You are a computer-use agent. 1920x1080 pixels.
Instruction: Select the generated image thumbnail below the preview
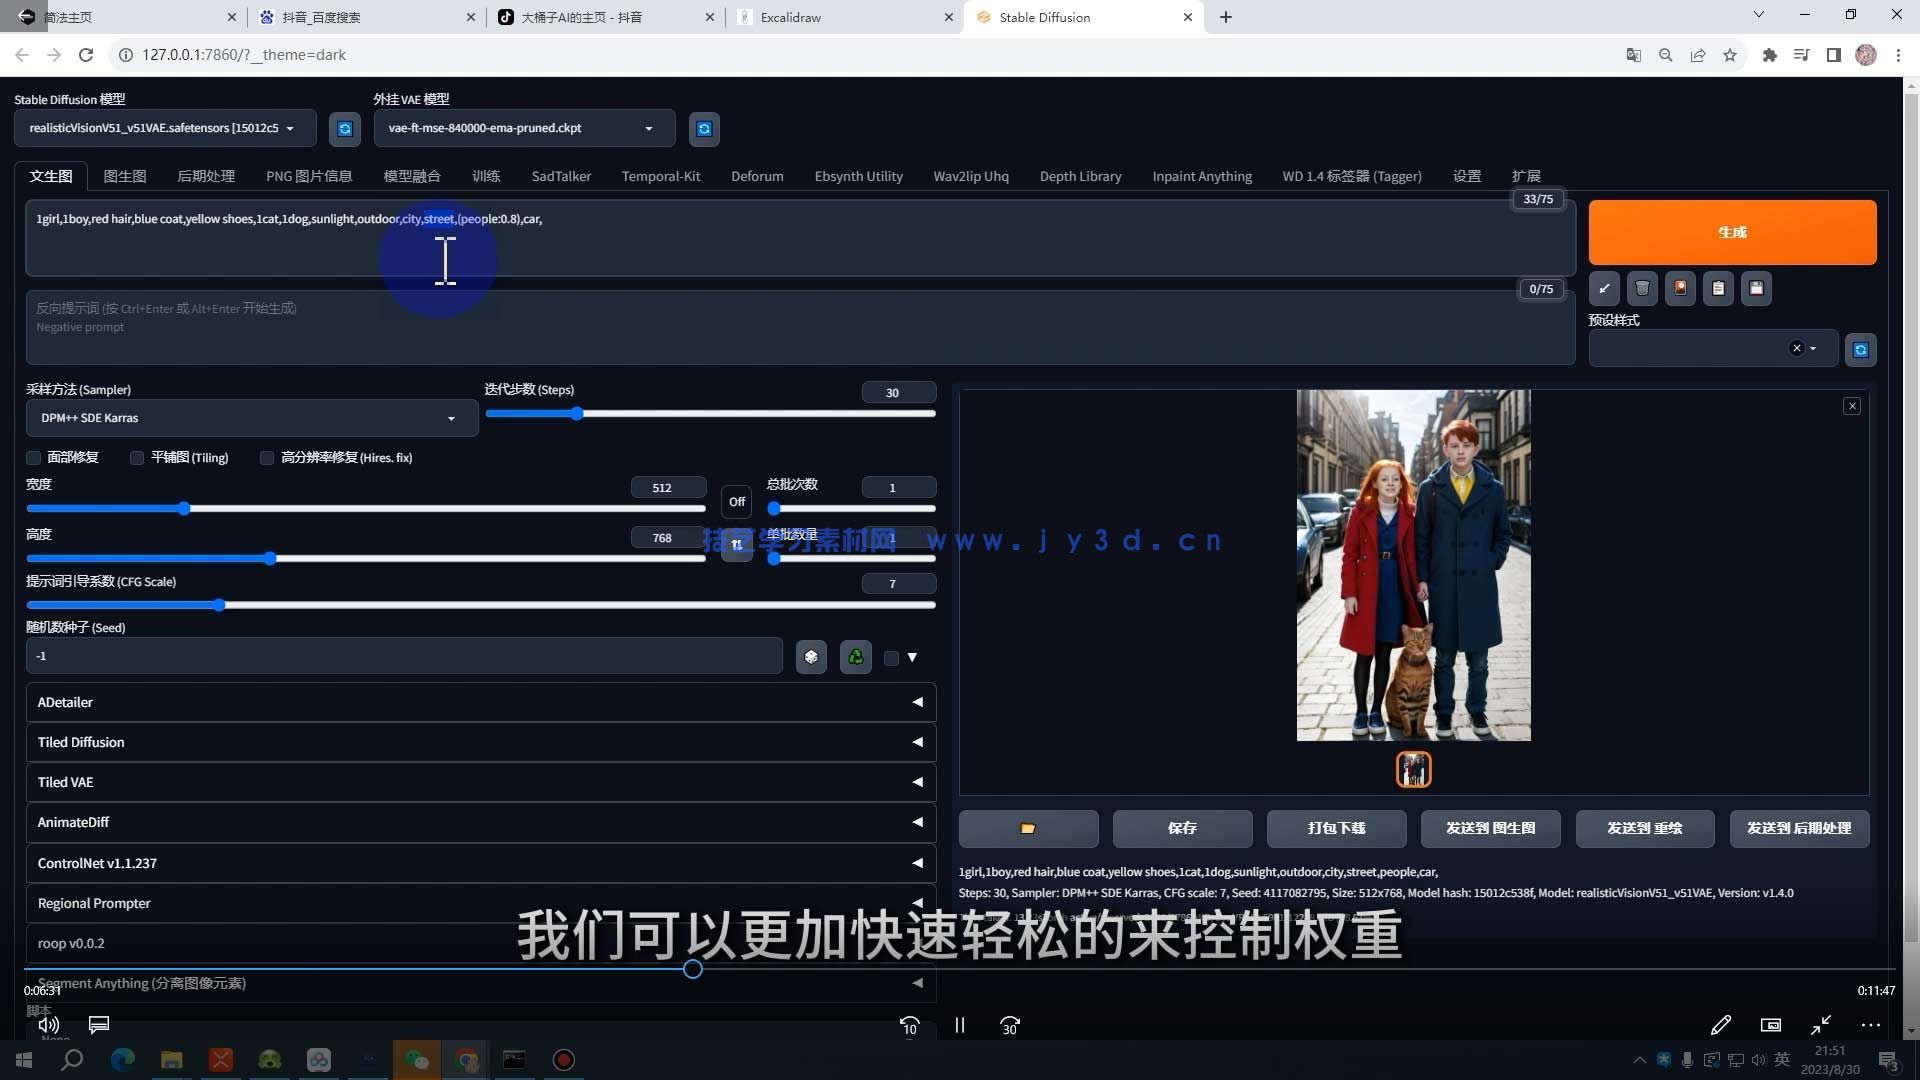pos(1413,769)
